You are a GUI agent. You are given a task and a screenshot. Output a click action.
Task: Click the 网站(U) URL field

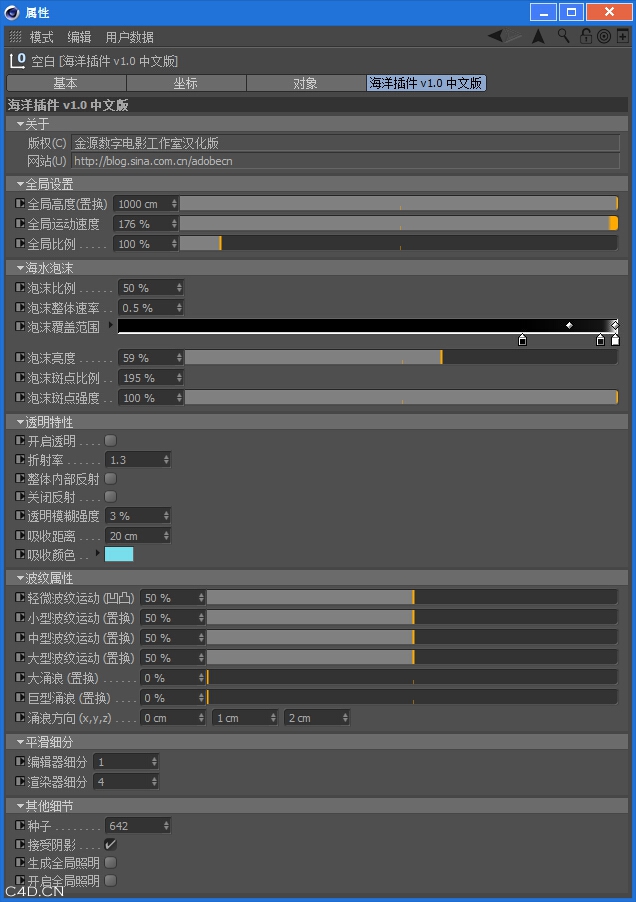pyautogui.click(x=346, y=160)
